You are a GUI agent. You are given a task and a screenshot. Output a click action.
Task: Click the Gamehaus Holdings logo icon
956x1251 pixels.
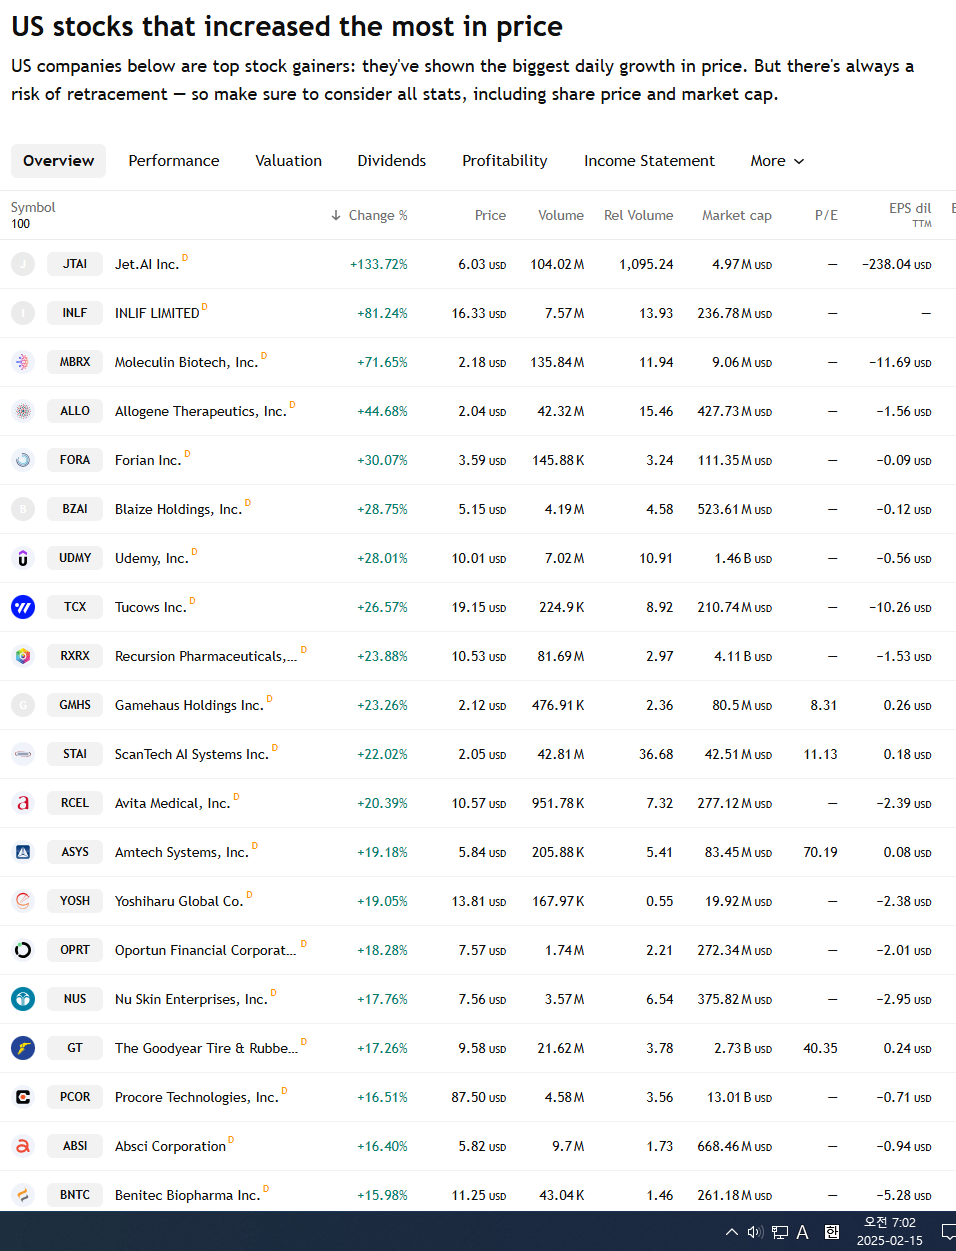click(x=23, y=705)
